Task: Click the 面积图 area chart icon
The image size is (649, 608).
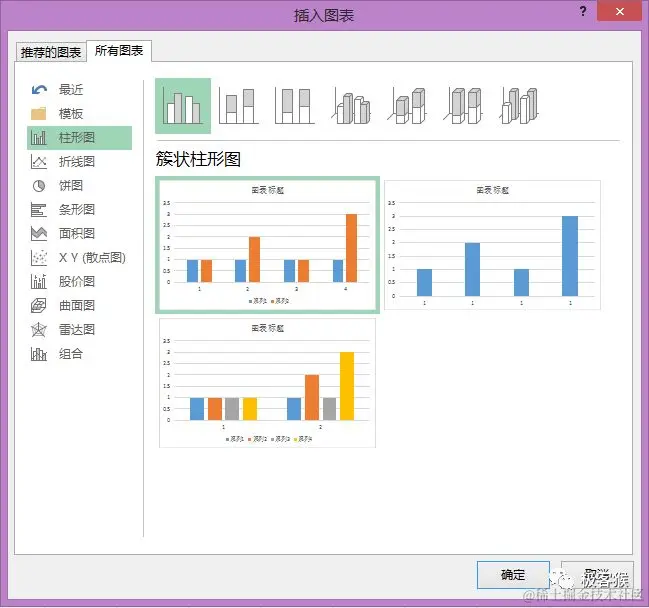Action: coord(38,234)
